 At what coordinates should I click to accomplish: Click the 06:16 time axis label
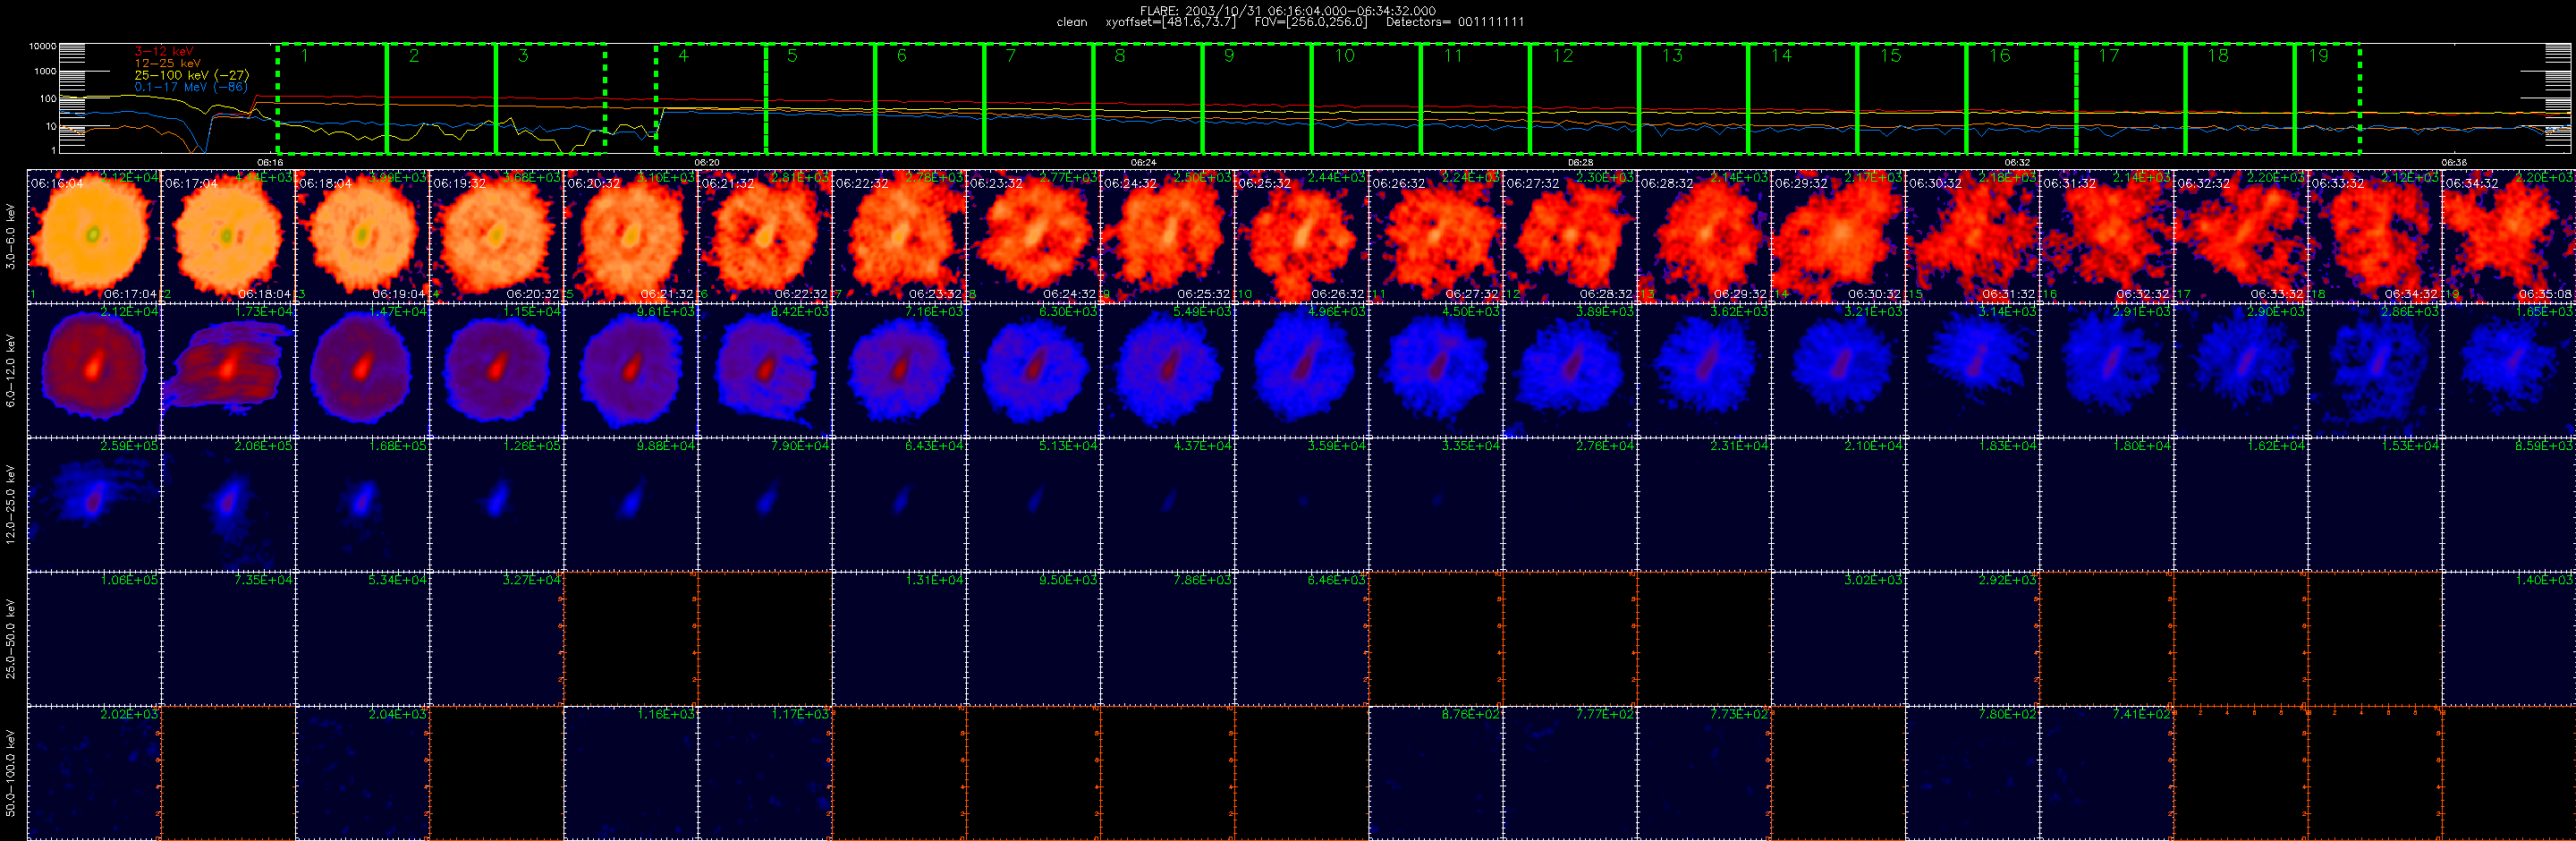270,162
